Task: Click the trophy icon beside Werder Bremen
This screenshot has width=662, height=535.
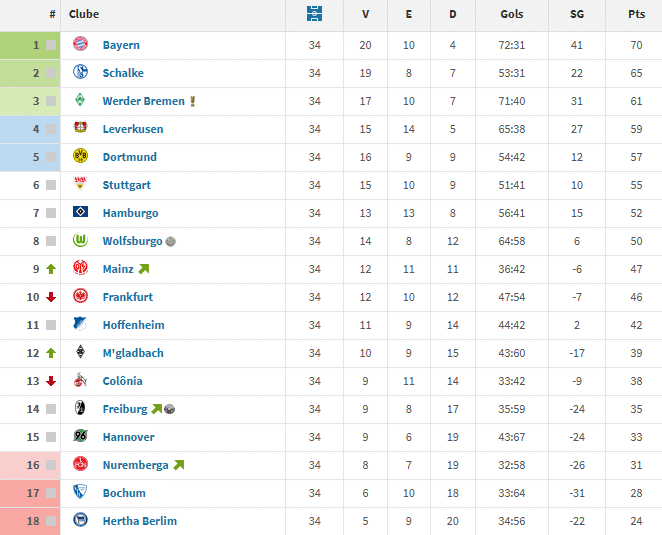Action: pyautogui.click(x=193, y=101)
